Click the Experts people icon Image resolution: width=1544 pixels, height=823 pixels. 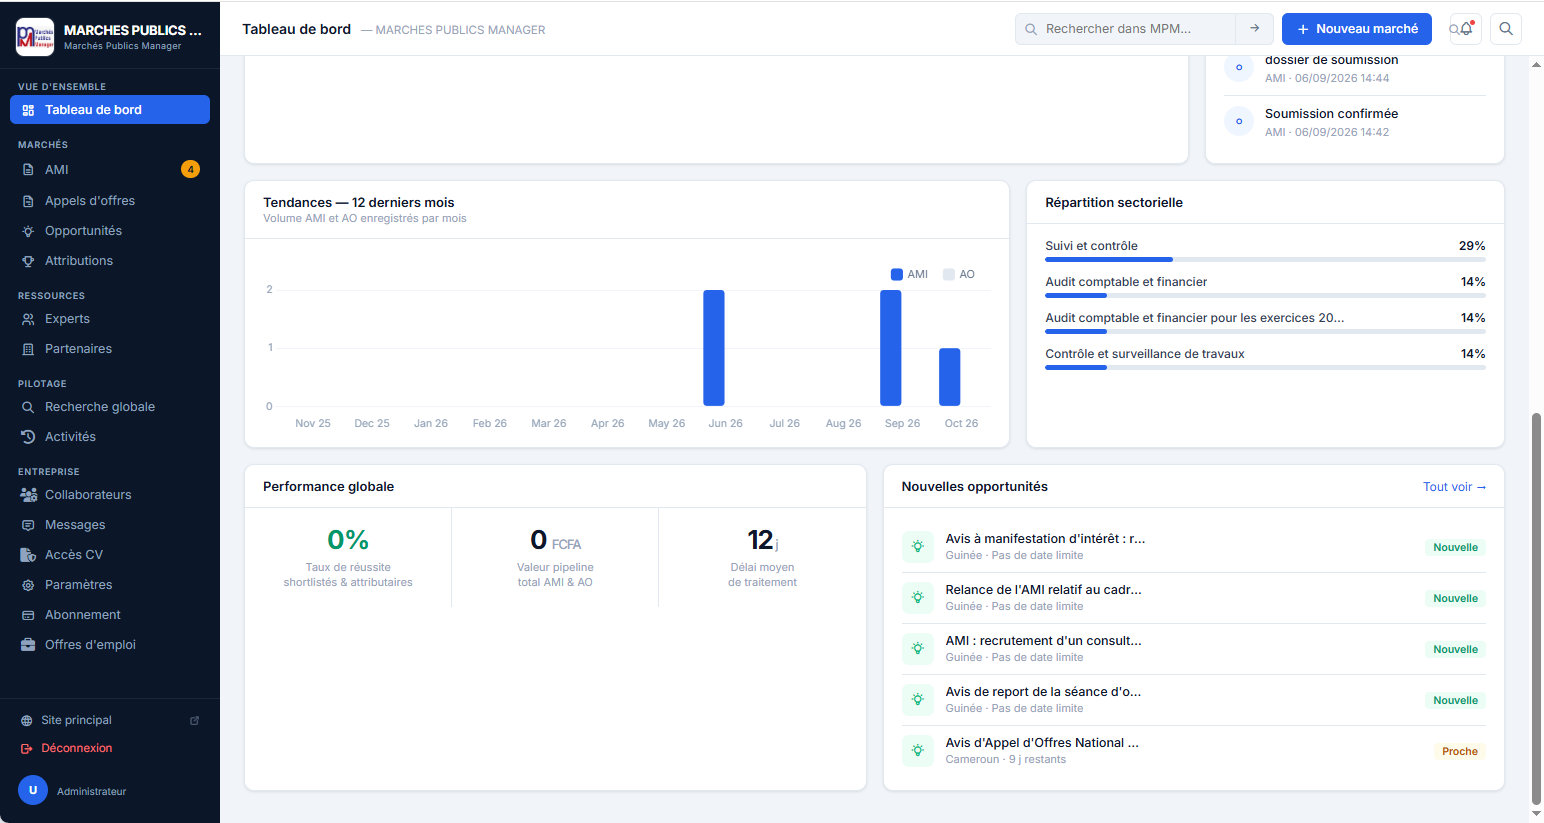28,319
